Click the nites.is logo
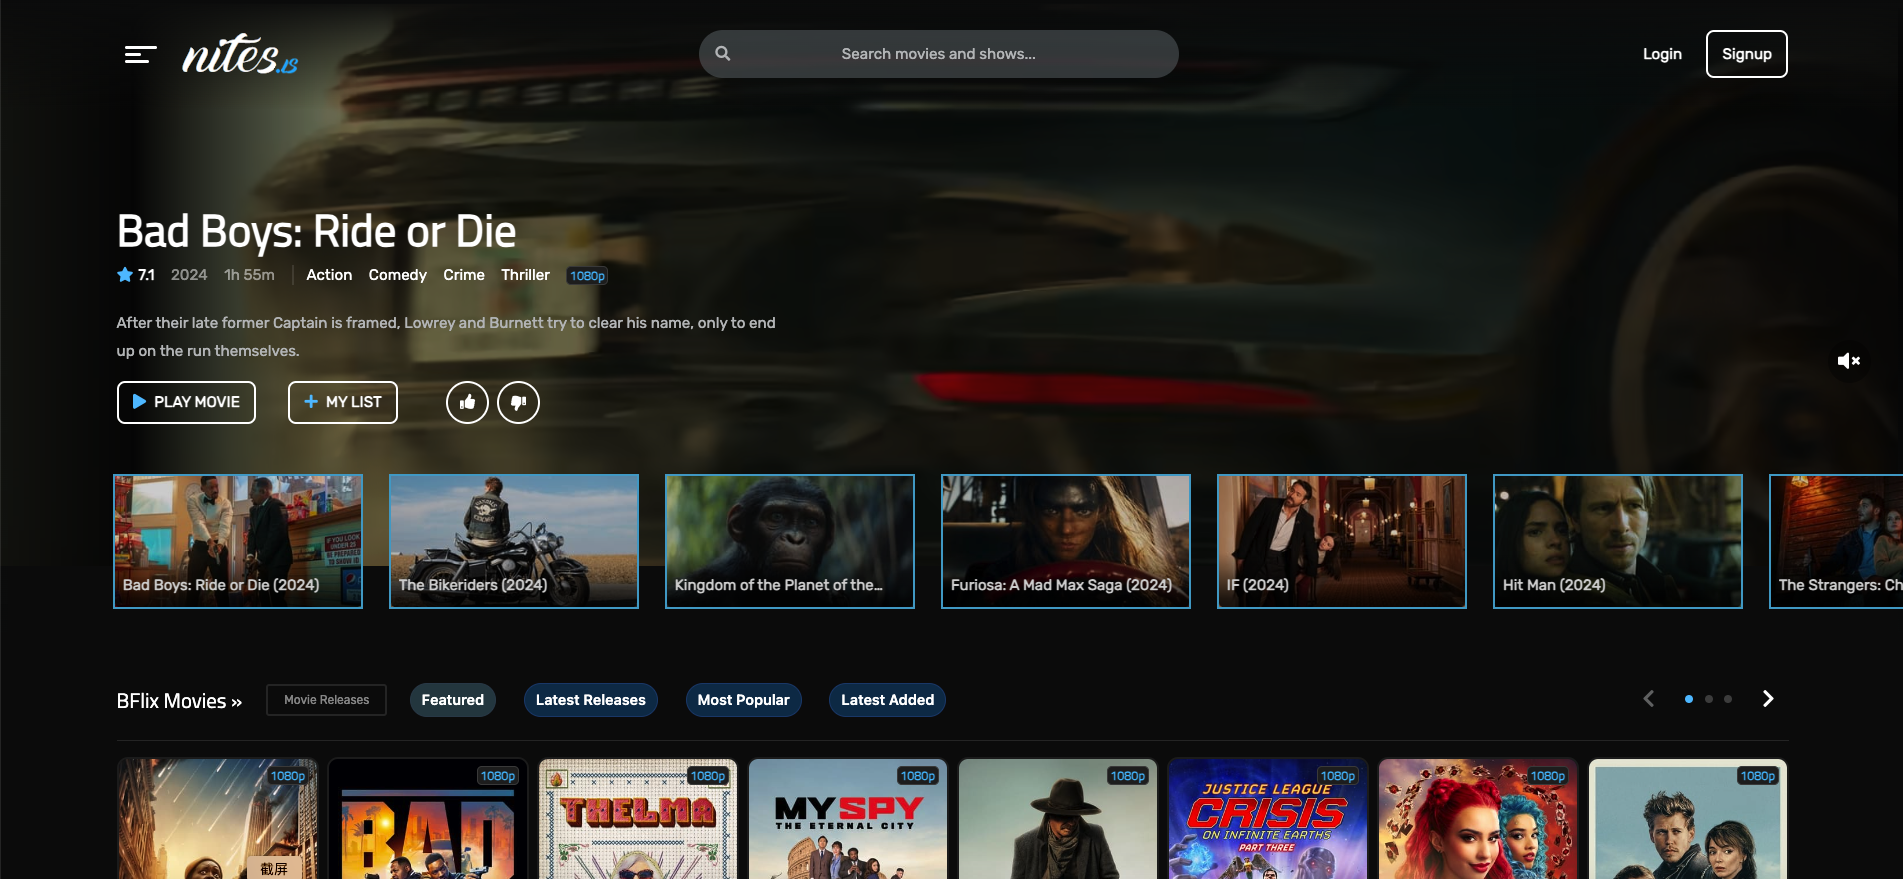 (240, 54)
